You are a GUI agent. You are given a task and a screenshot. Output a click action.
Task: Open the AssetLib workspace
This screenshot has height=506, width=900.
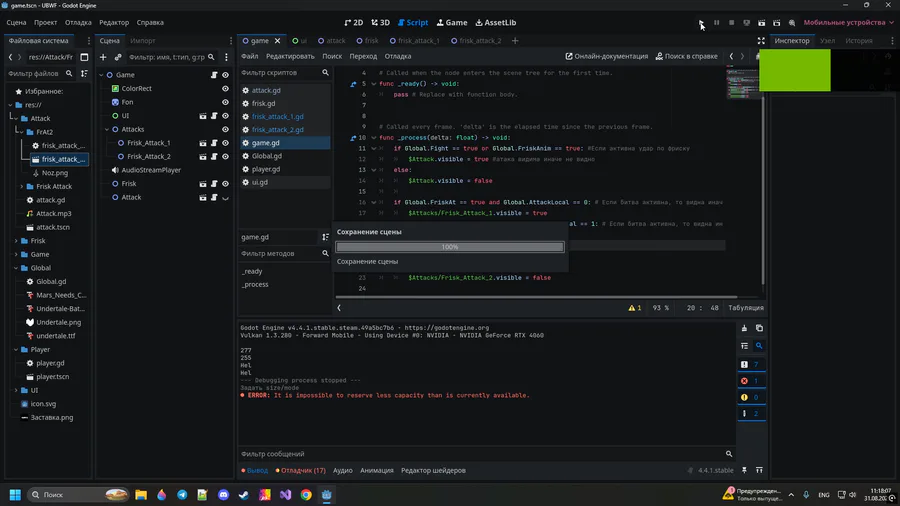[x=496, y=22]
